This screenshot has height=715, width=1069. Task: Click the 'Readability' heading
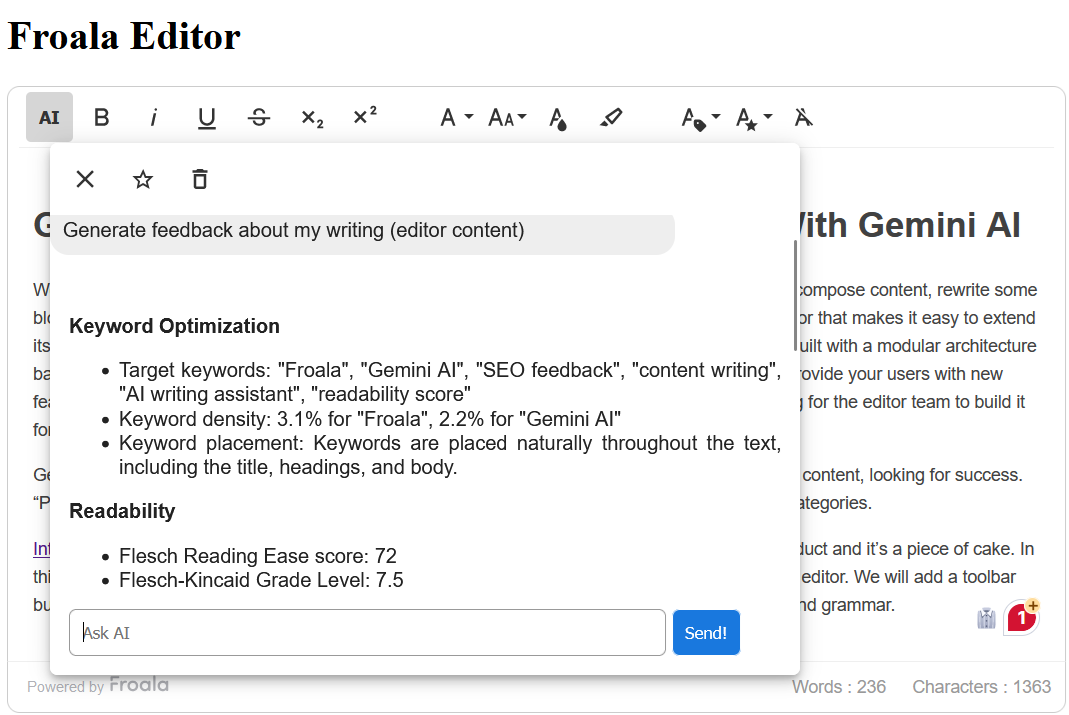point(122,511)
